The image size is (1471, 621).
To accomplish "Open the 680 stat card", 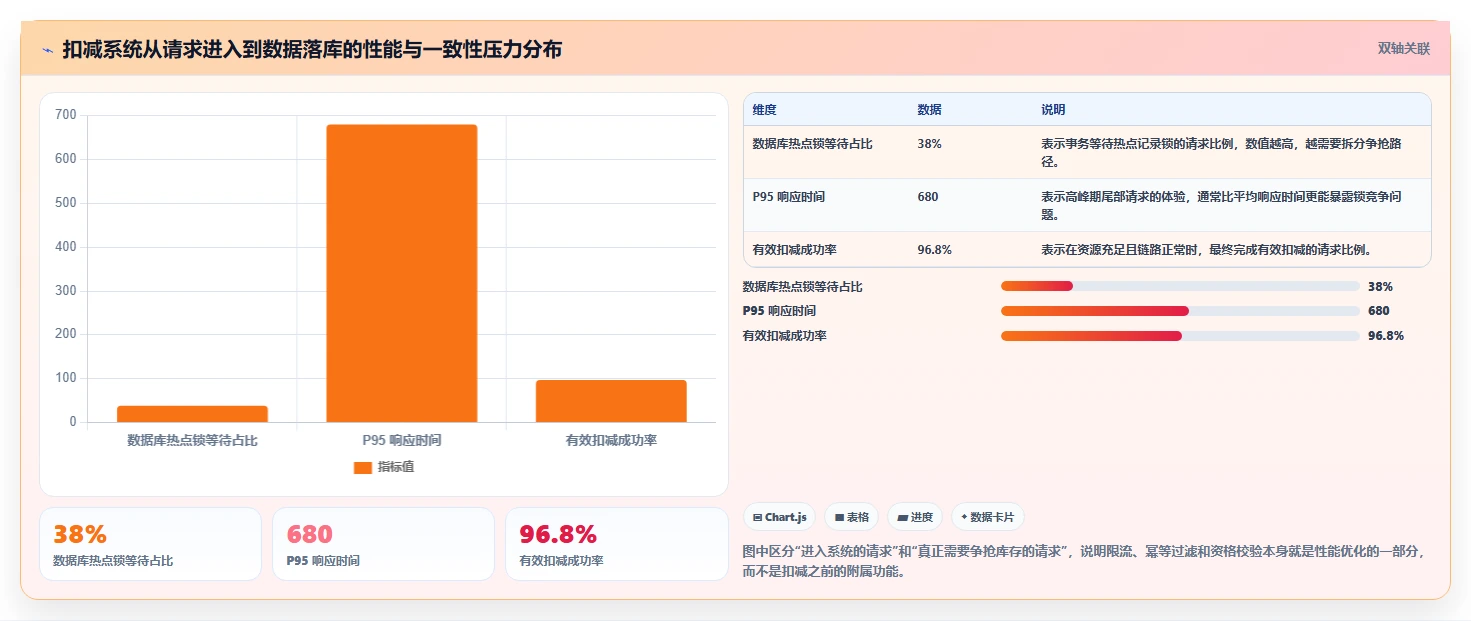I will pyautogui.click(x=383, y=544).
